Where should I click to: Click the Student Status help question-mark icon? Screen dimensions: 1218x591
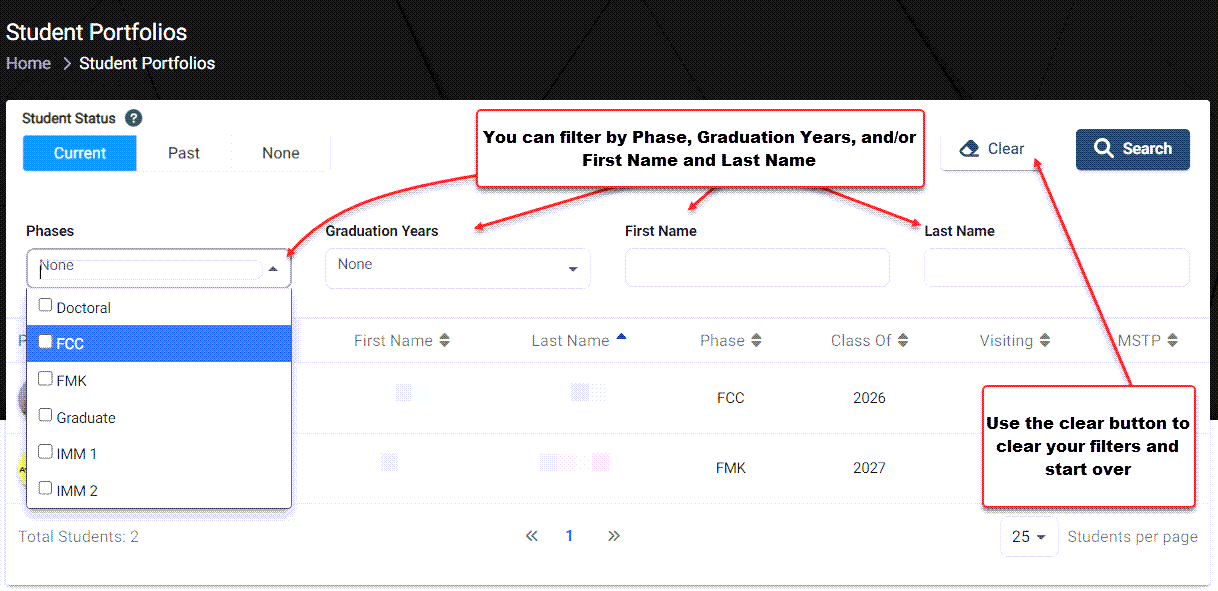pos(134,118)
